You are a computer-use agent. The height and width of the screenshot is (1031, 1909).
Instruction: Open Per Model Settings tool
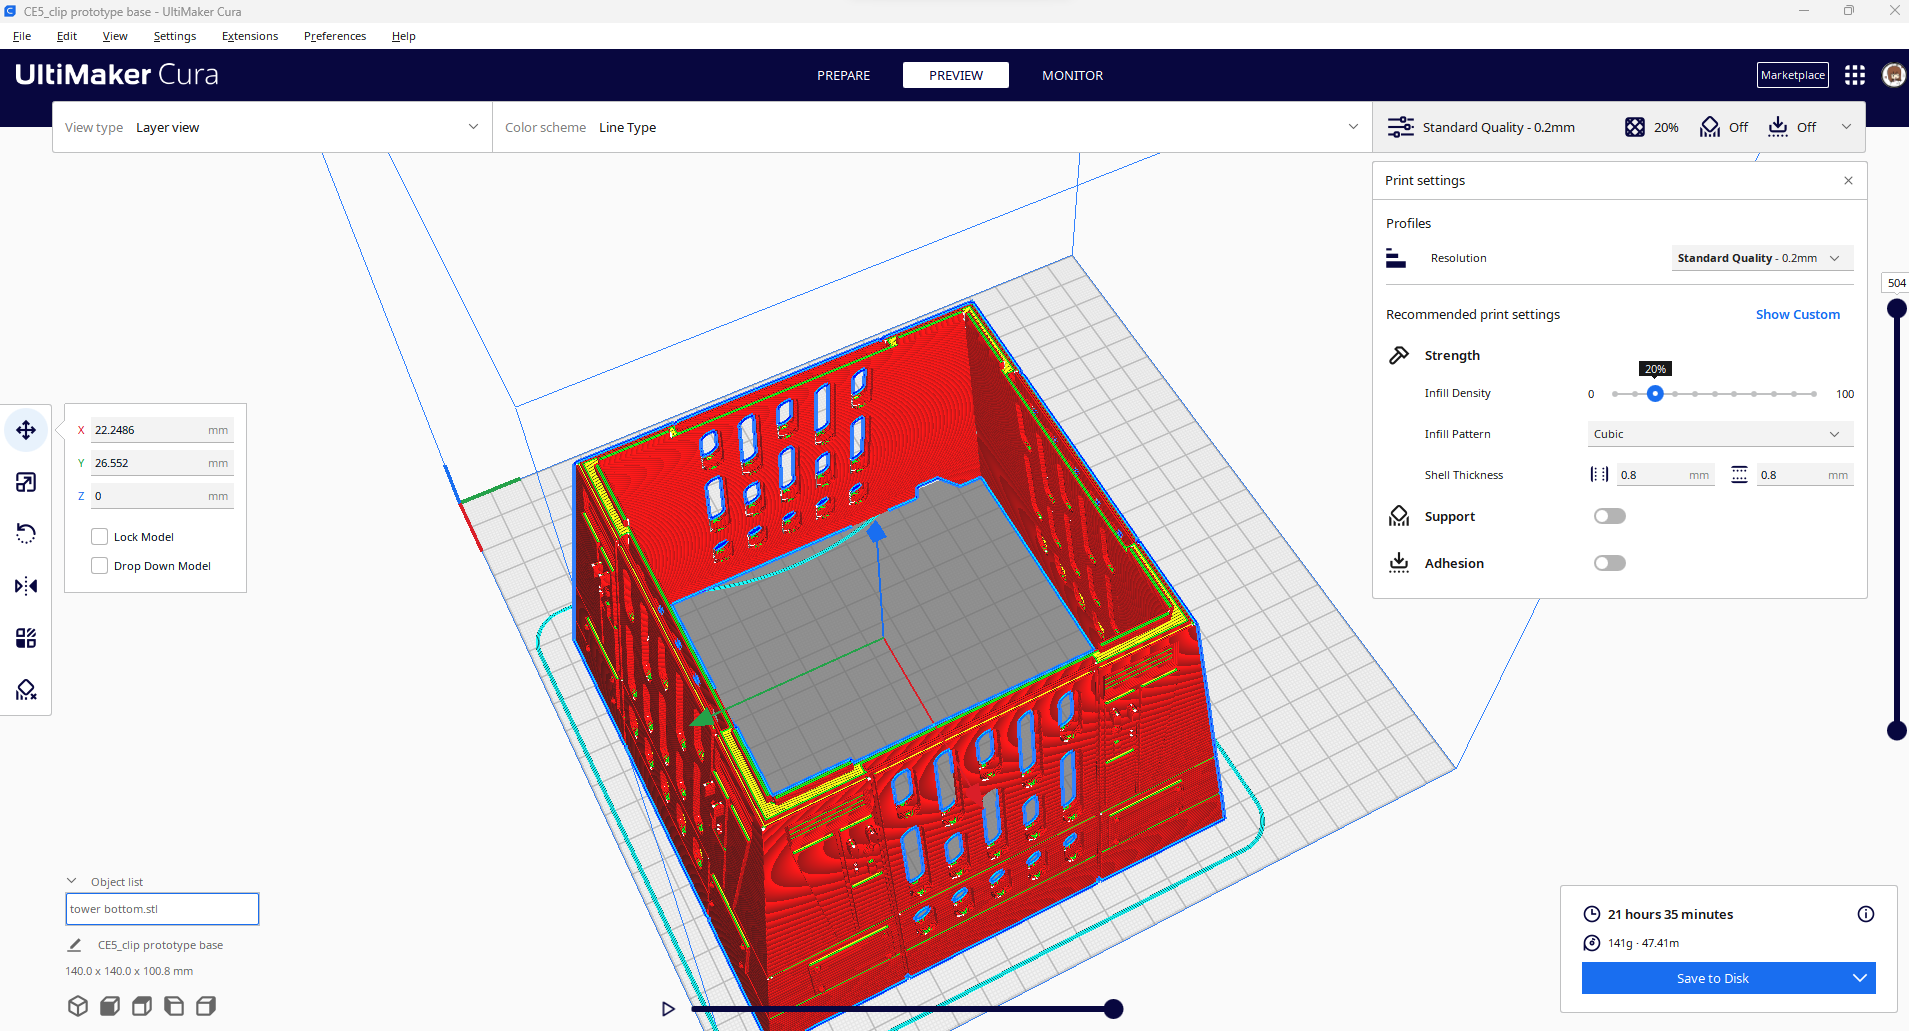click(x=25, y=638)
